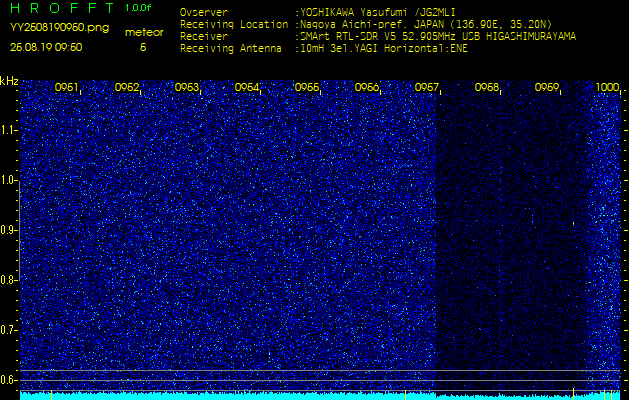Select the 0.8 kHz frequency label
The image size is (629, 400).
pos(8,280)
